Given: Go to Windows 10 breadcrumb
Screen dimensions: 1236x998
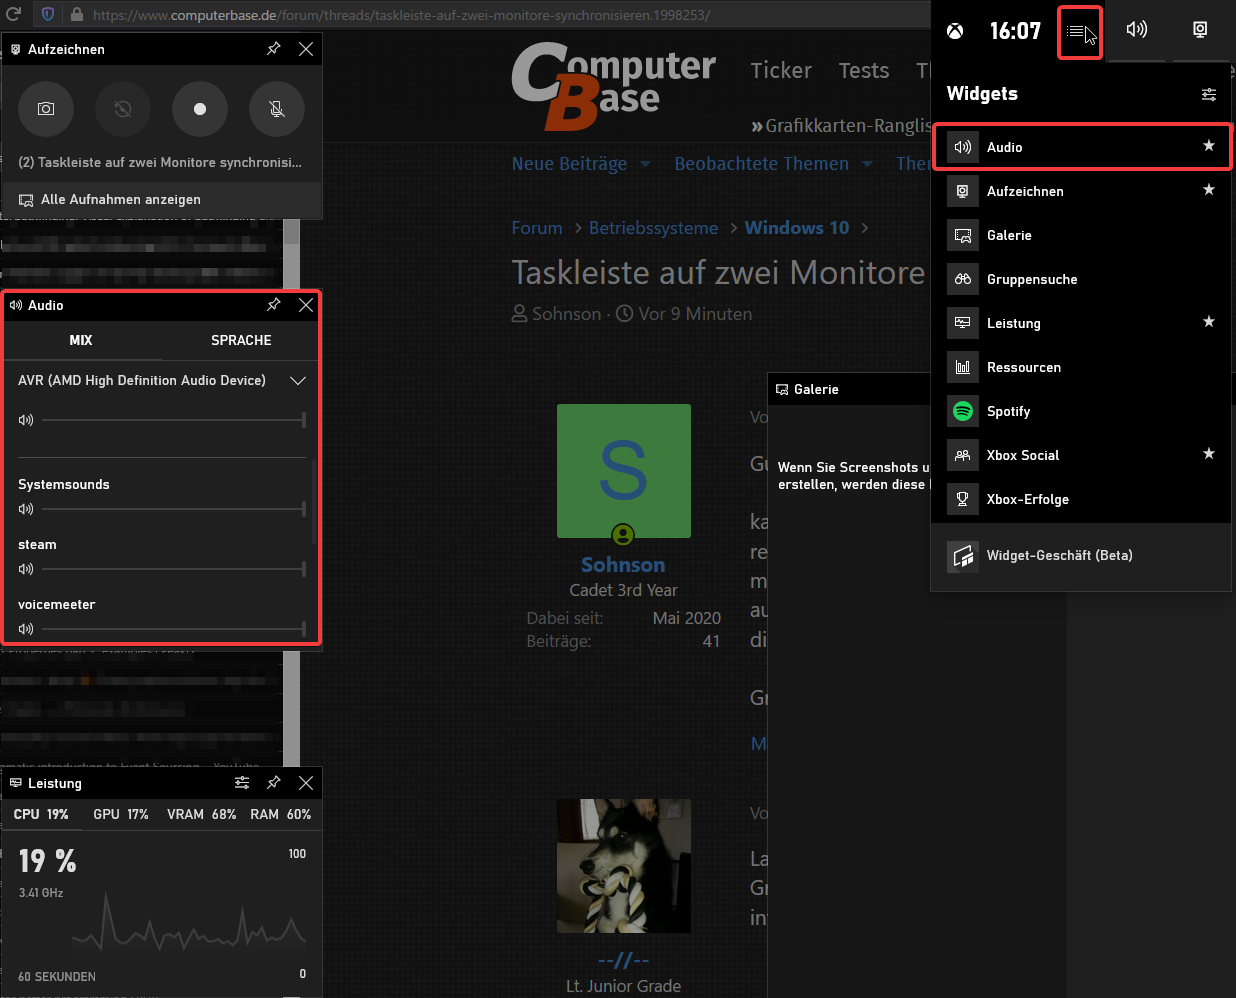Looking at the screenshot, I should coord(797,228).
